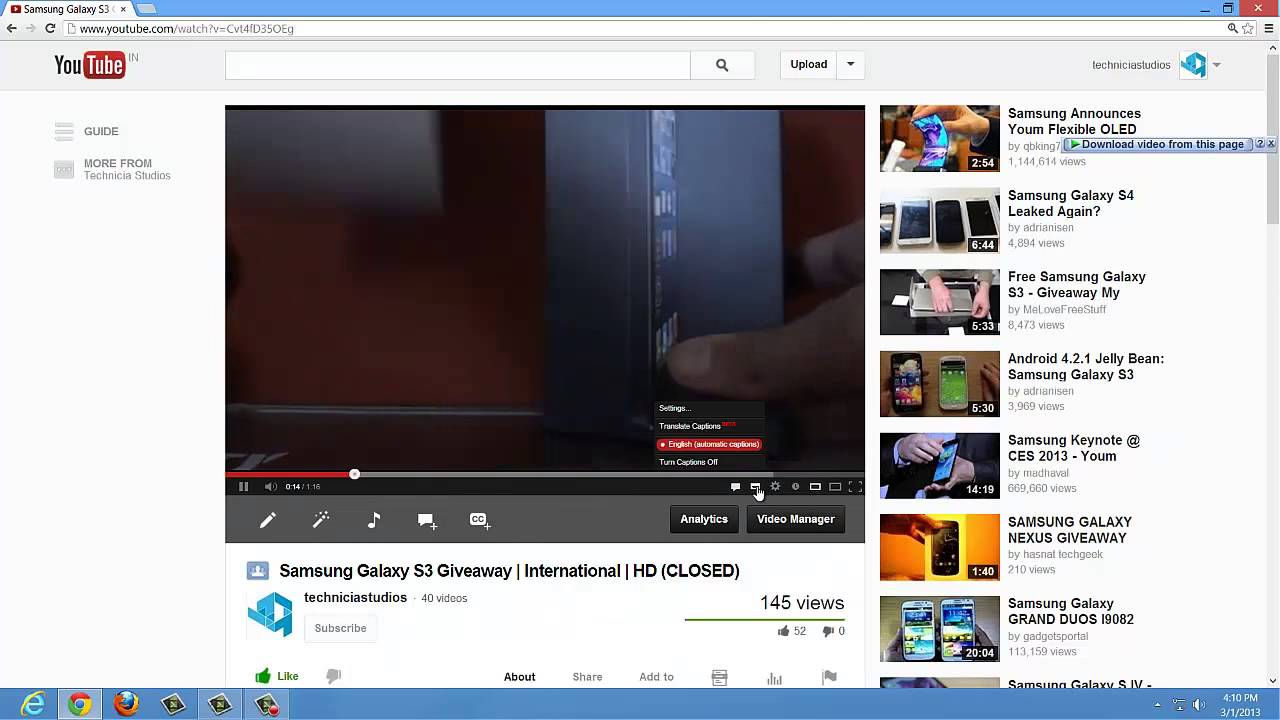Mute the player volume speaker icon
Image resolution: width=1280 pixels, height=720 pixels.
coord(270,487)
